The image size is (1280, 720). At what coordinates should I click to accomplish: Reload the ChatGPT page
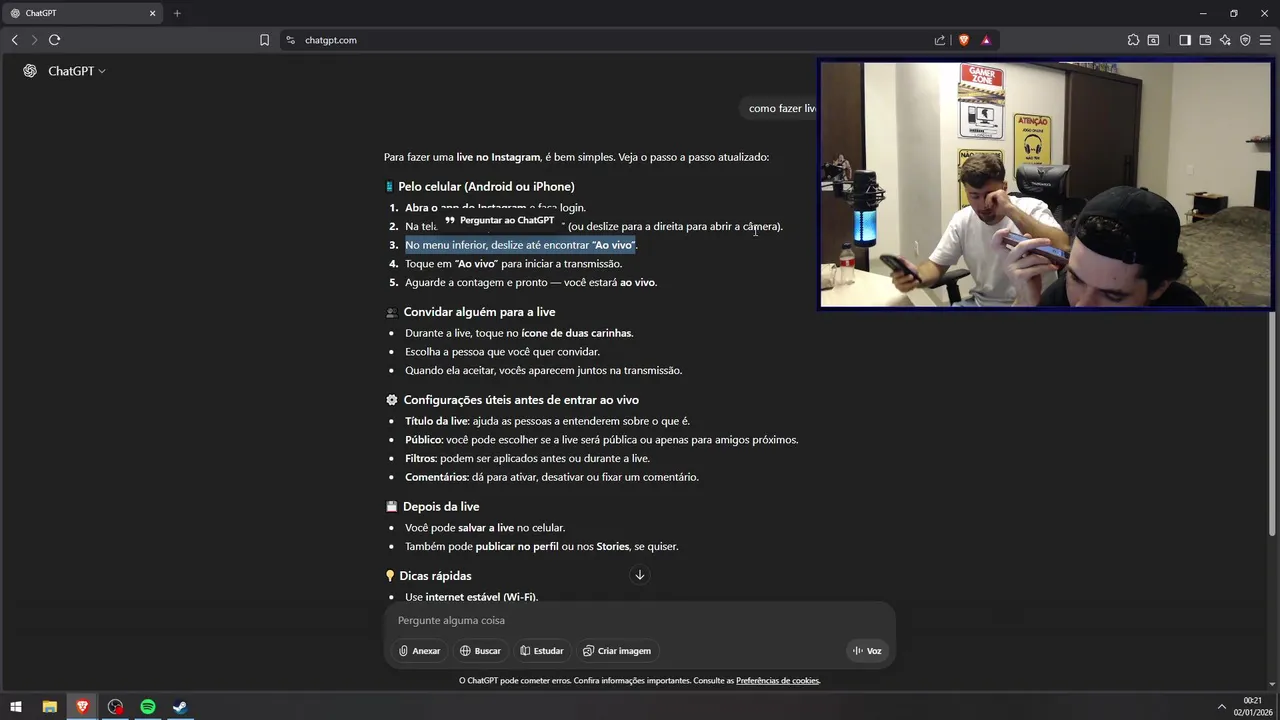click(54, 40)
